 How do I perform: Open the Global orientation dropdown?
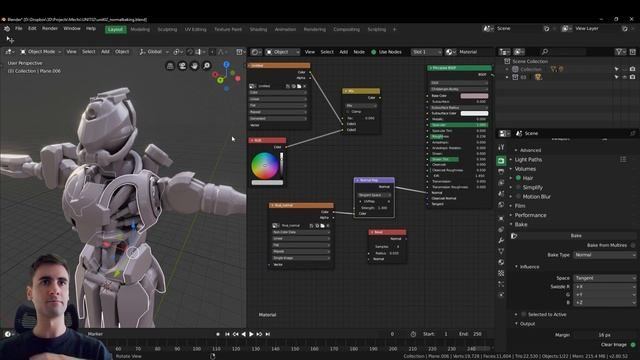pyautogui.click(x=153, y=52)
